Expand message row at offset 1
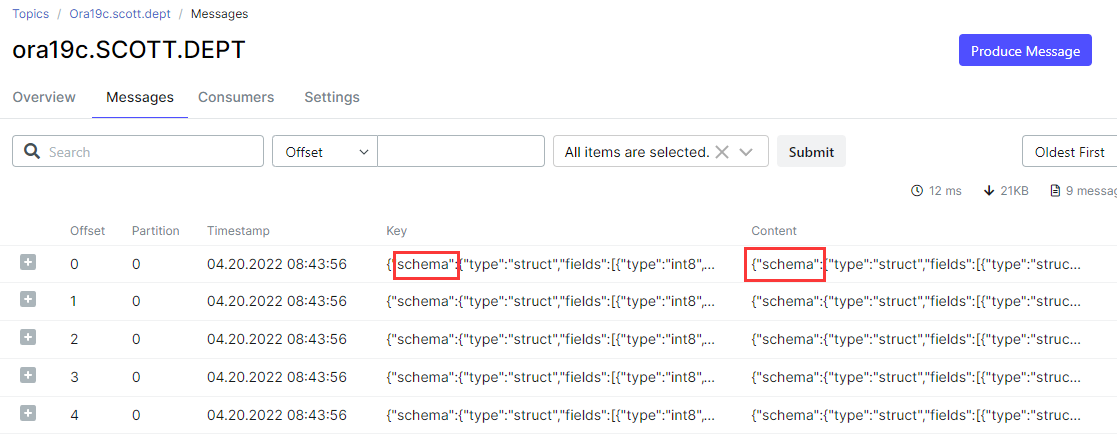Viewport: 1117px width, 438px height. click(28, 300)
